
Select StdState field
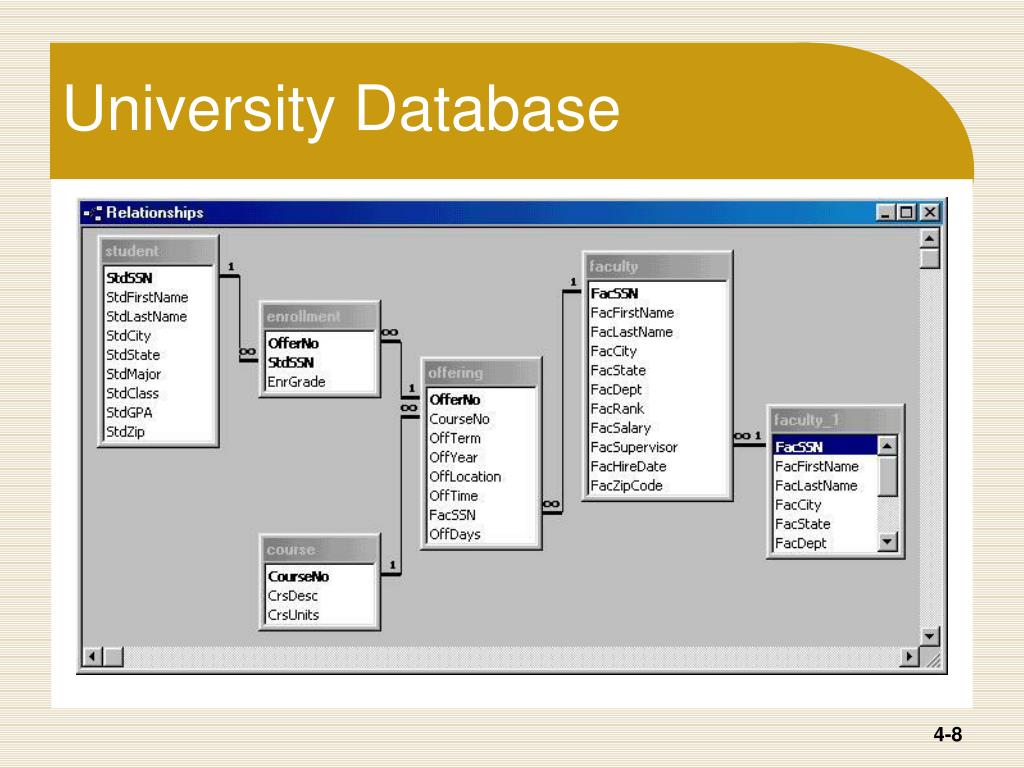click(x=133, y=355)
